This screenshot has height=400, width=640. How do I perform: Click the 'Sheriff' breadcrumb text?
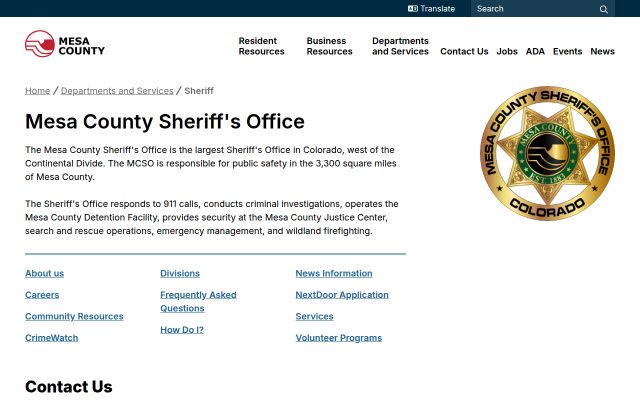click(199, 91)
